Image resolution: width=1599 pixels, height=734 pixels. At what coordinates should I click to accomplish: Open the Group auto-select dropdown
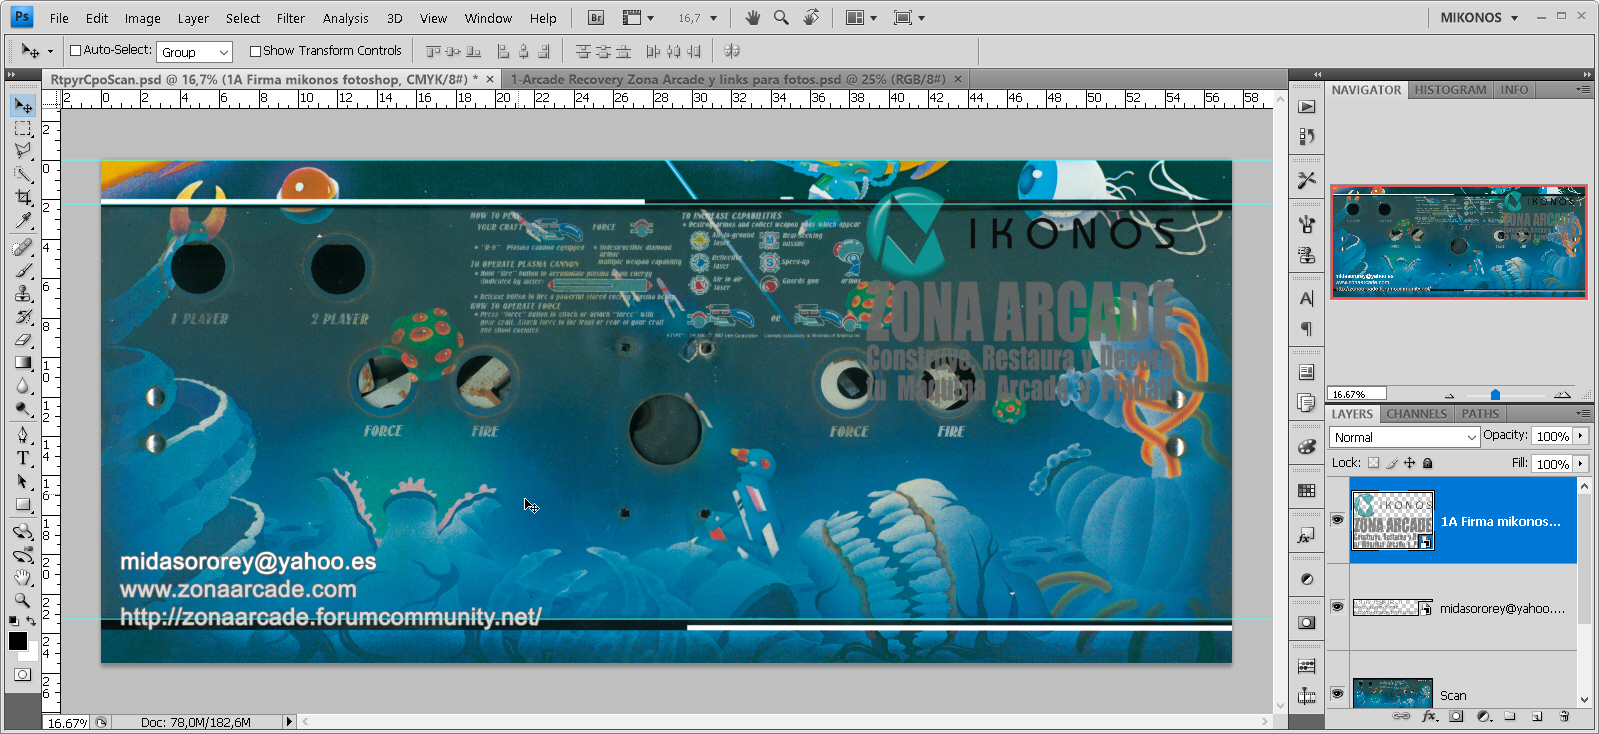(x=195, y=52)
